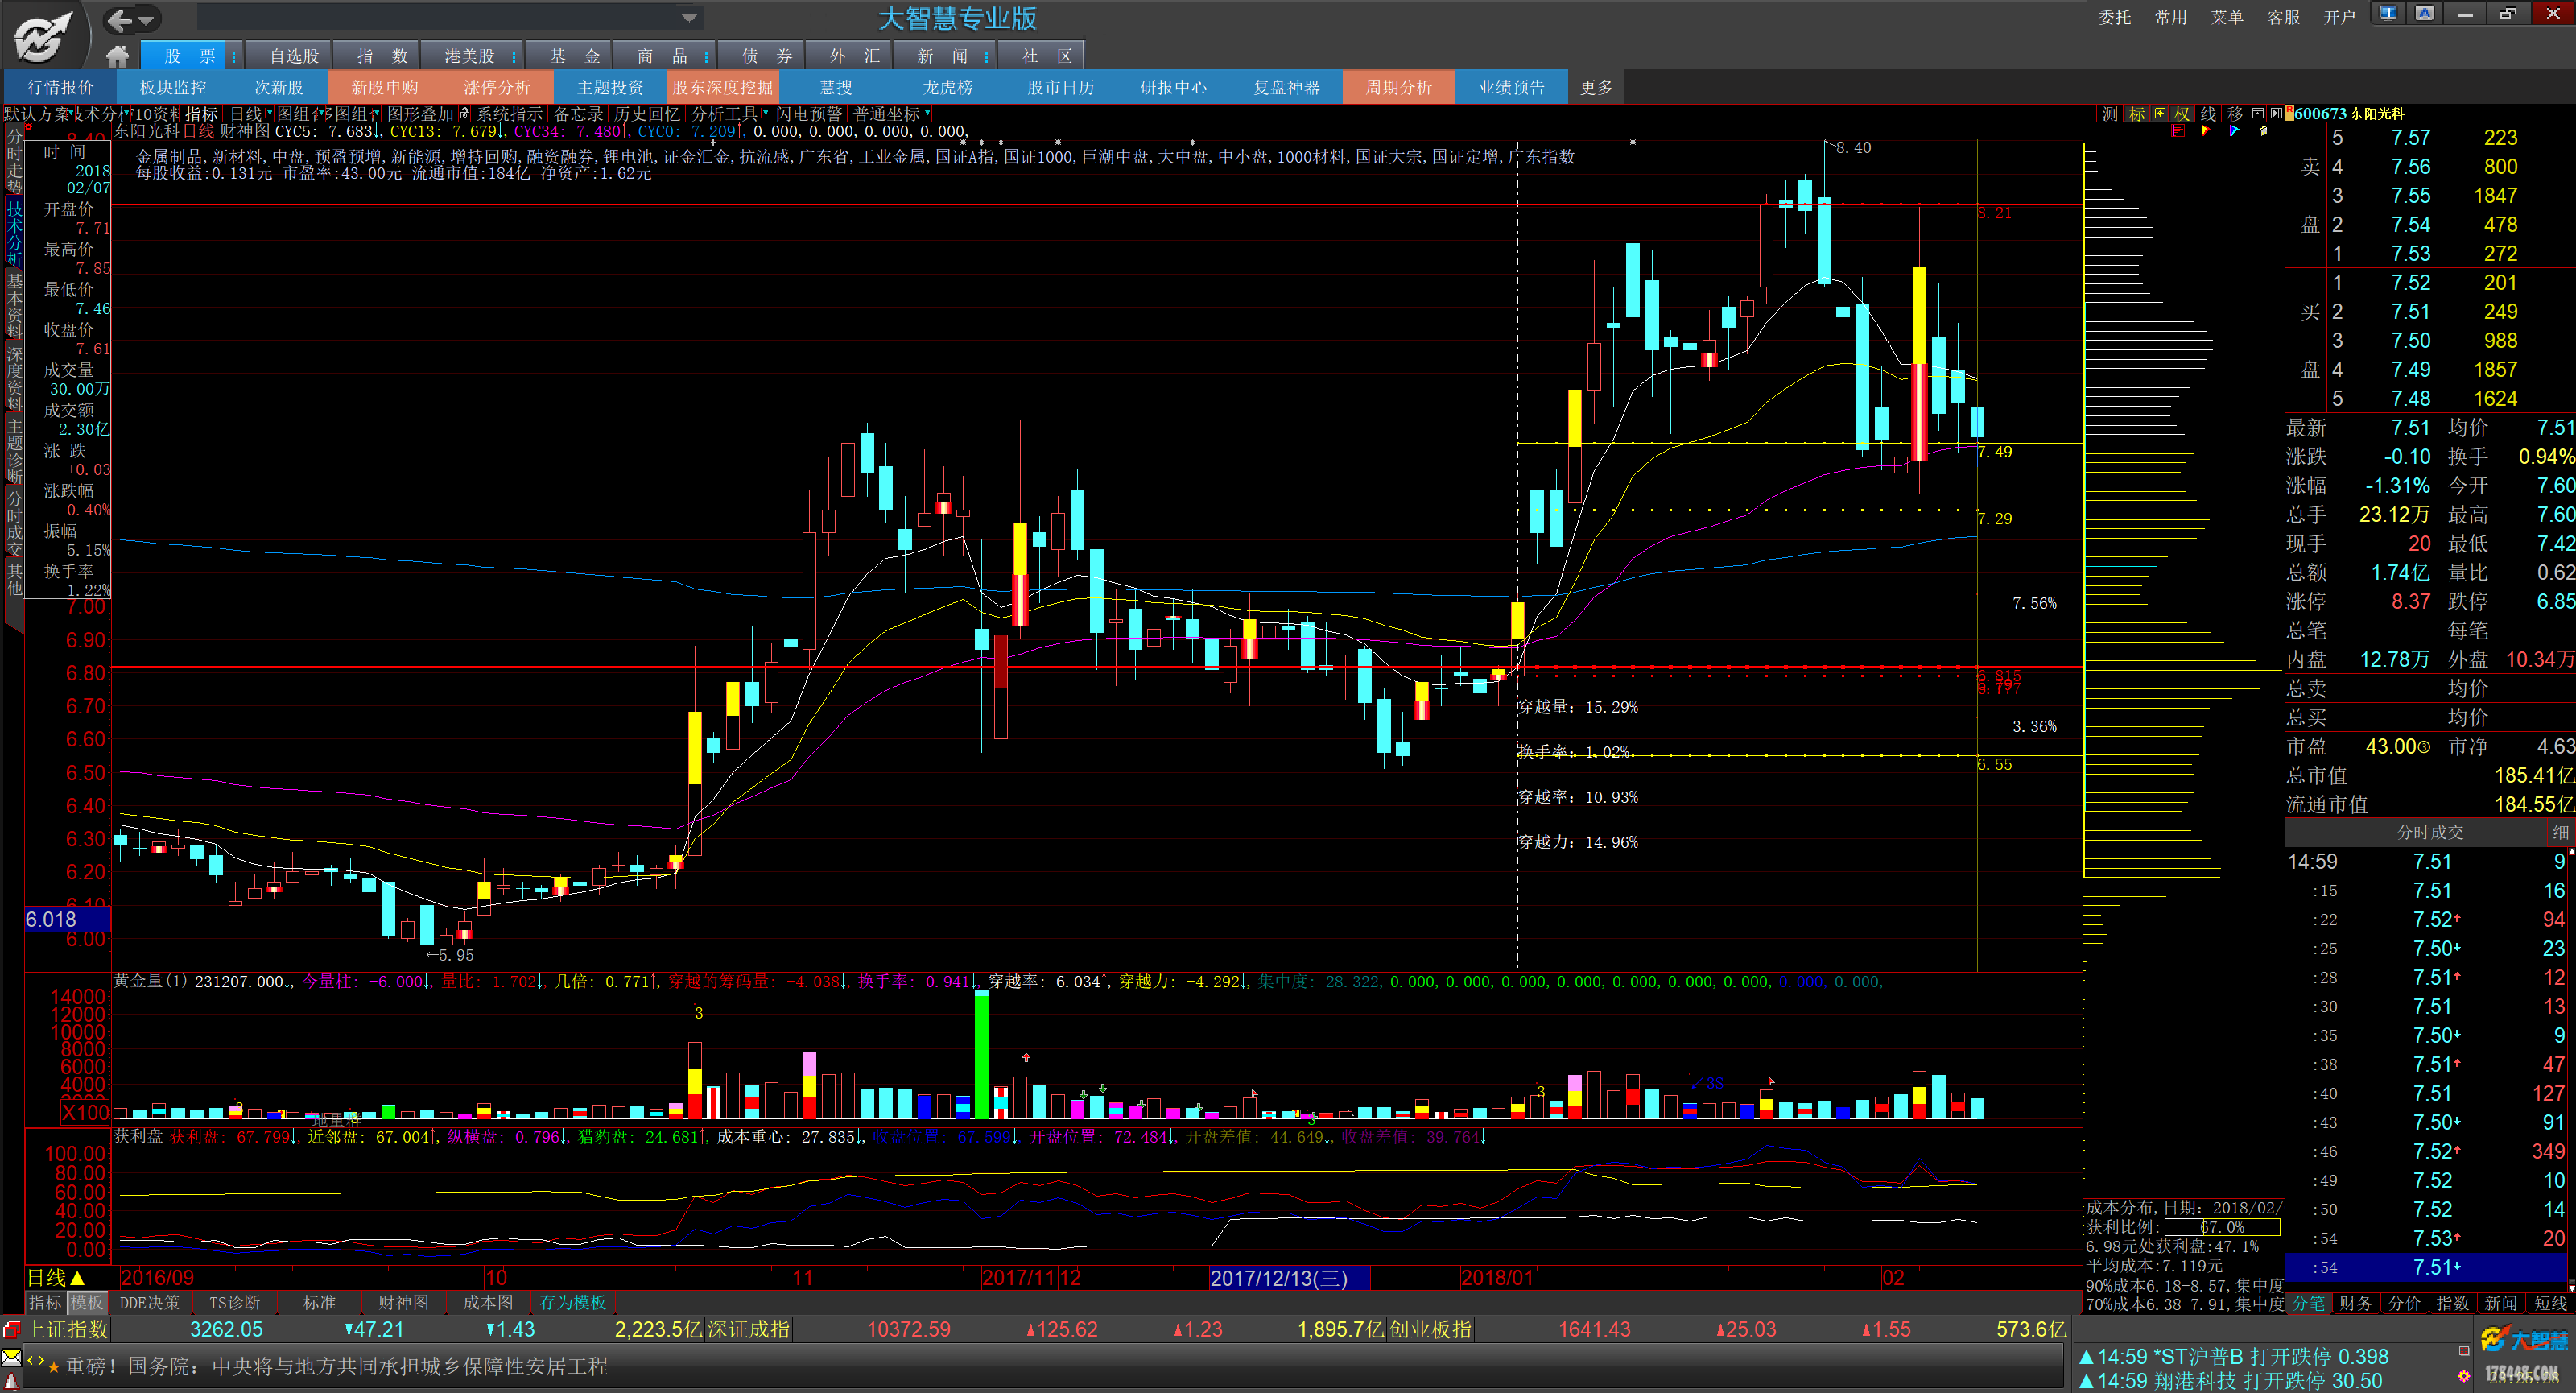Click the 6.018 price cursor label on axis
Image resolution: width=2576 pixels, height=1393 pixels.
[67, 920]
